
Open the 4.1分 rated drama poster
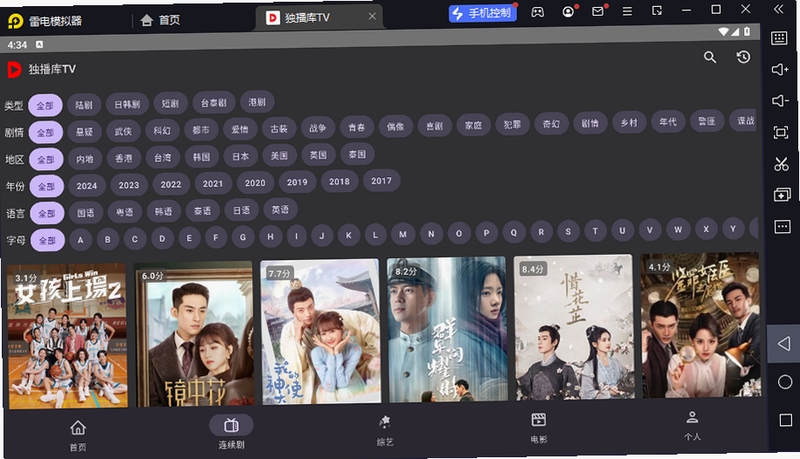click(701, 325)
